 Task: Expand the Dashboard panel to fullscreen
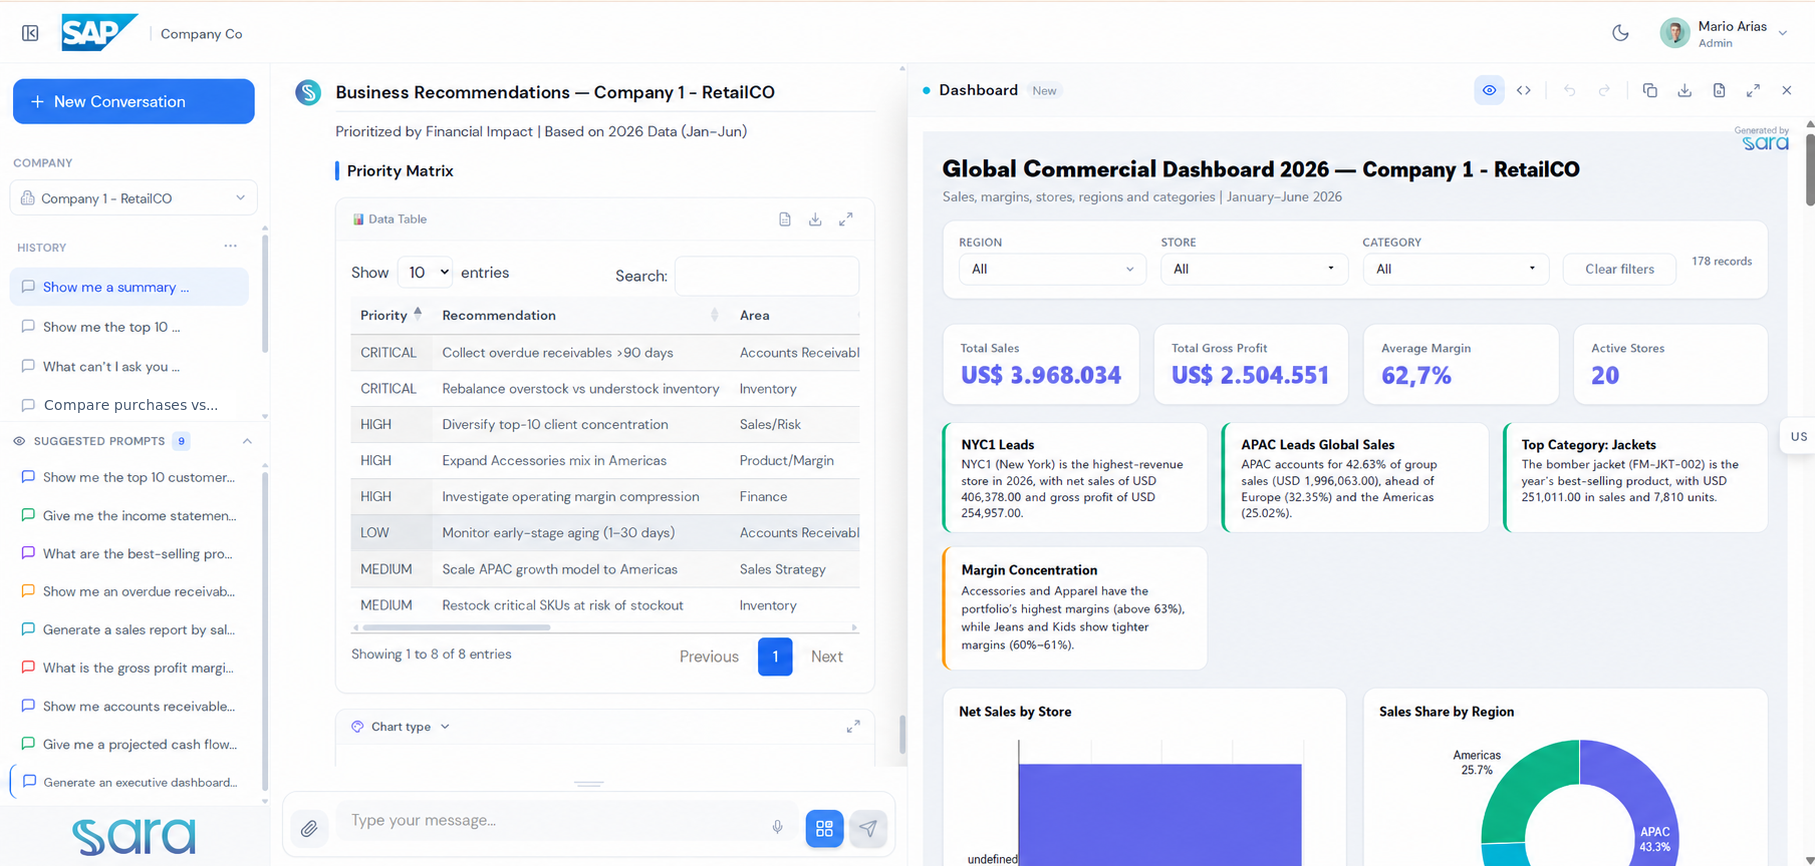pyautogui.click(x=1753, y=90)
